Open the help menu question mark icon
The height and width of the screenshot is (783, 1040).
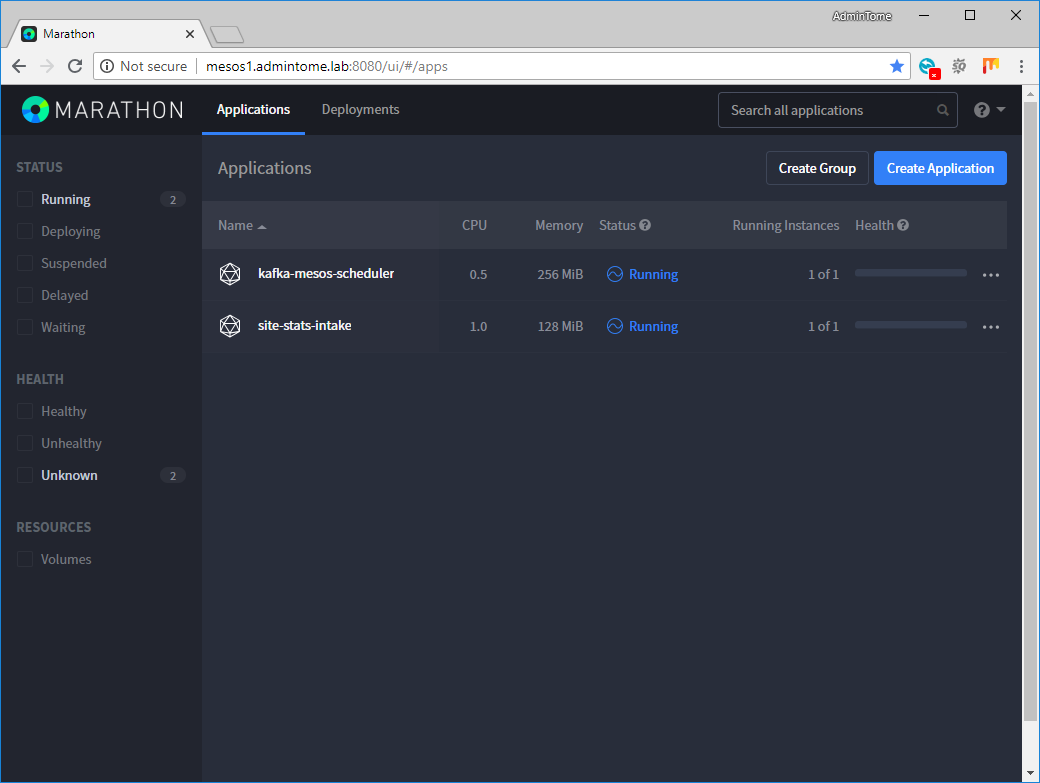[x=981, y=109]
